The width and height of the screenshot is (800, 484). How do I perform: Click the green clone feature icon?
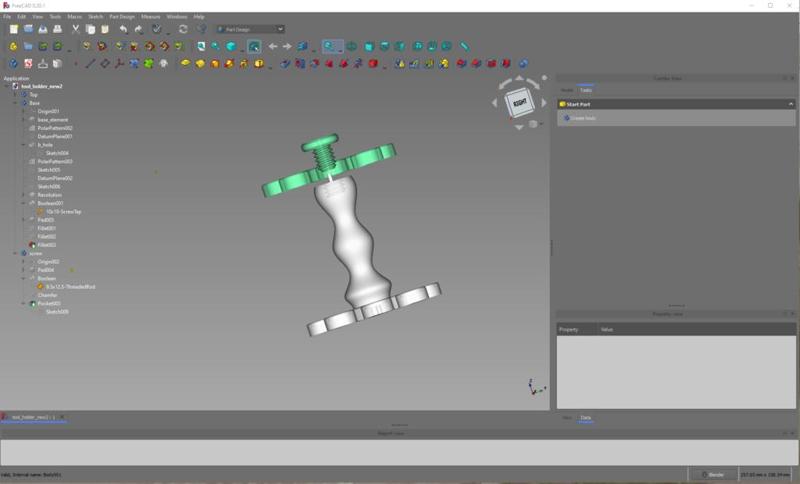[x=148, y=64]
